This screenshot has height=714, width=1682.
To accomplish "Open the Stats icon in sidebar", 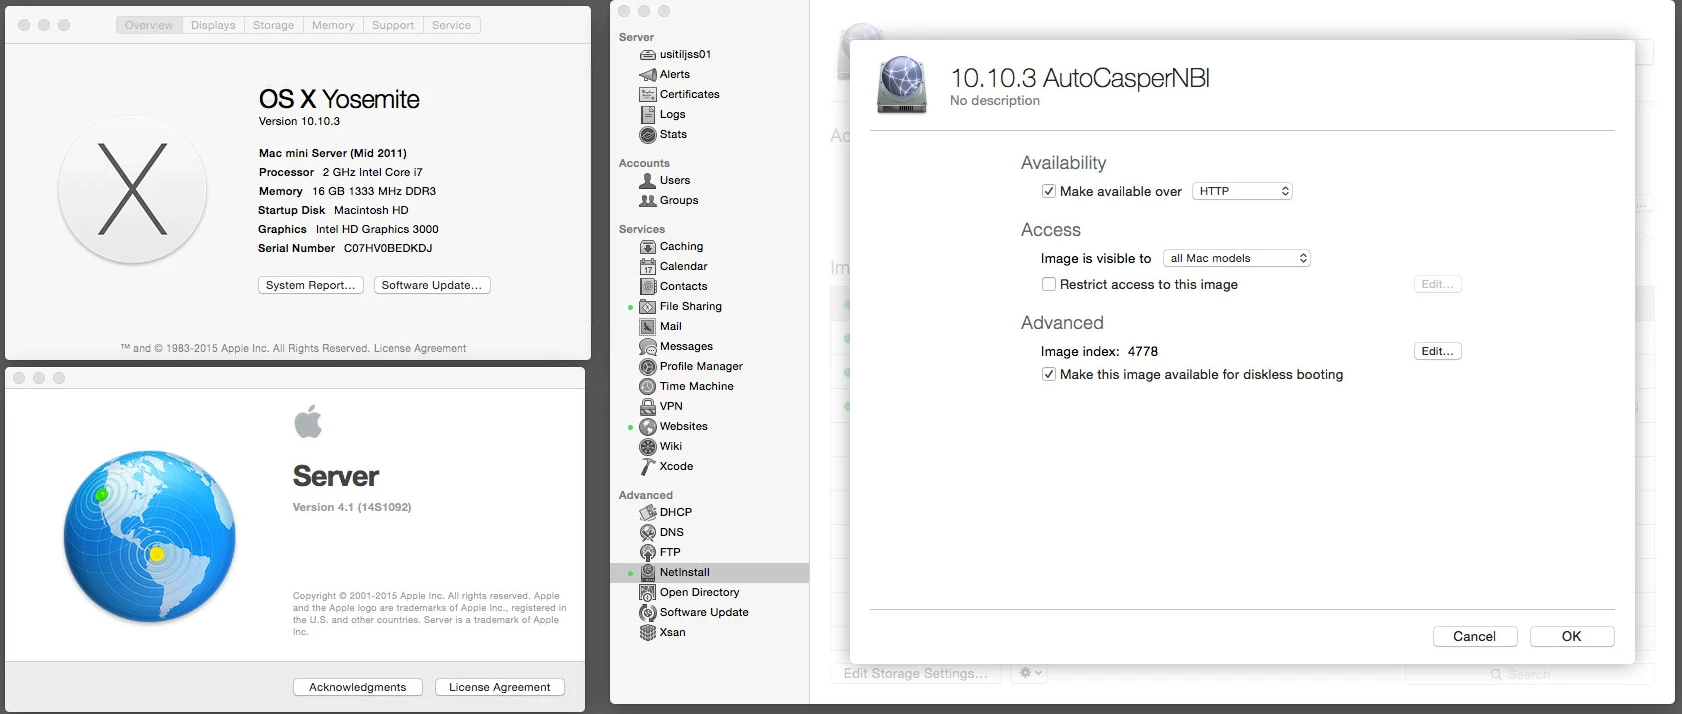I will [648, 134].
